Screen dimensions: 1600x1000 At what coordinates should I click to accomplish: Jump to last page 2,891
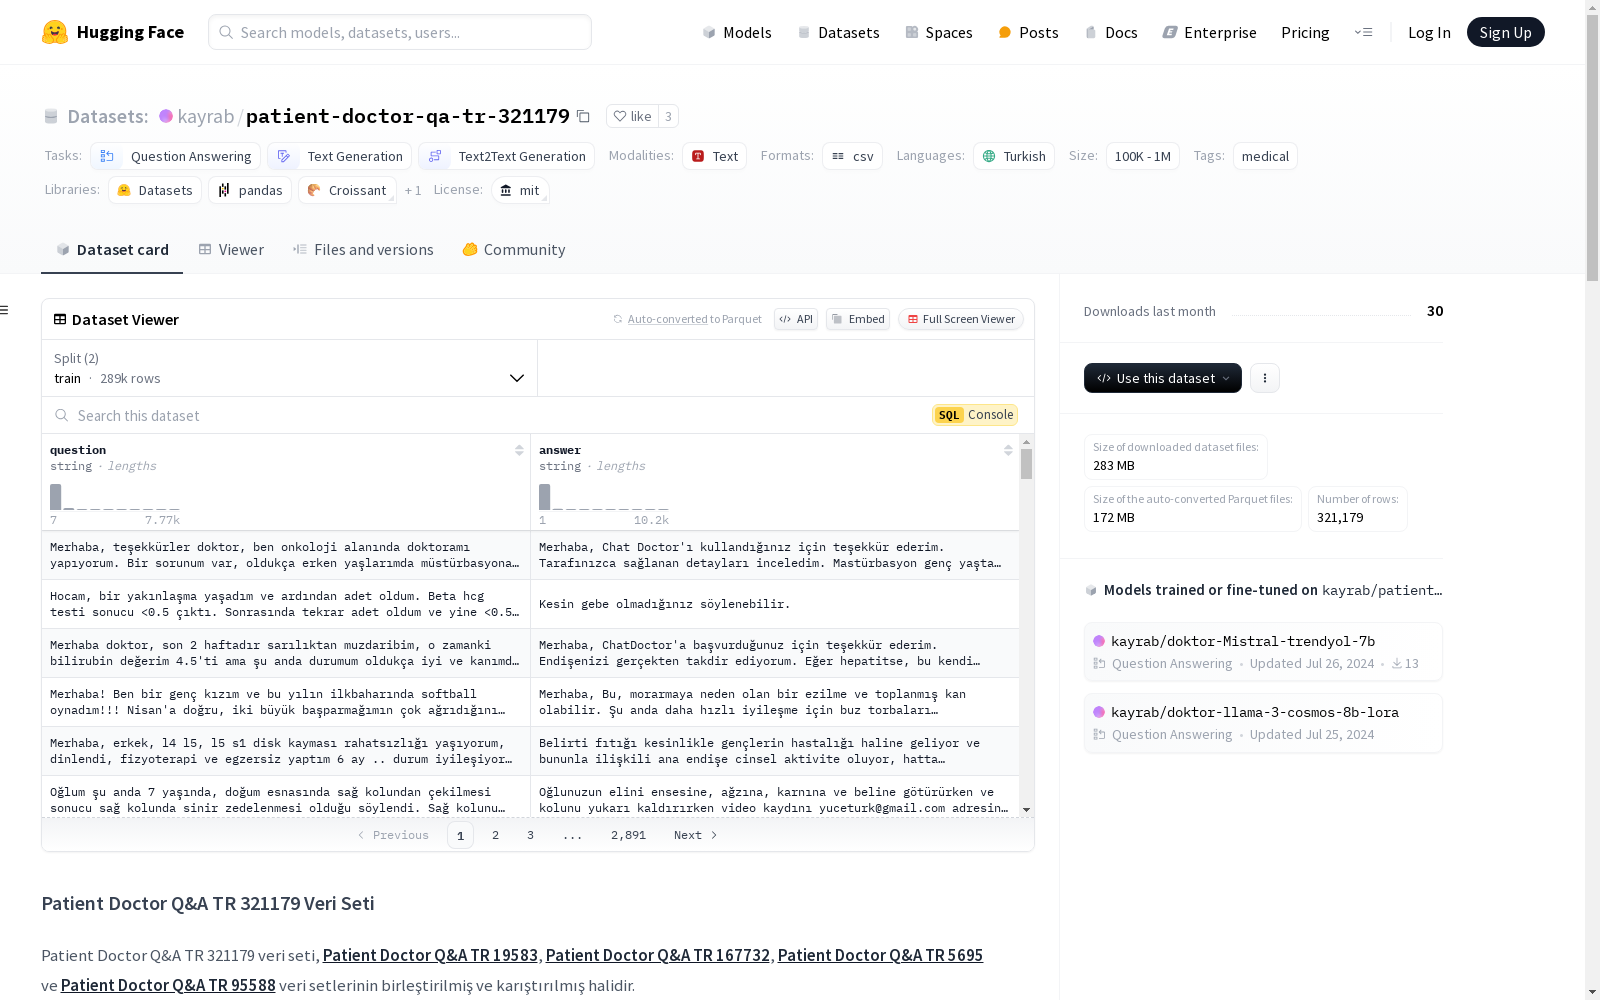point(628,835)
